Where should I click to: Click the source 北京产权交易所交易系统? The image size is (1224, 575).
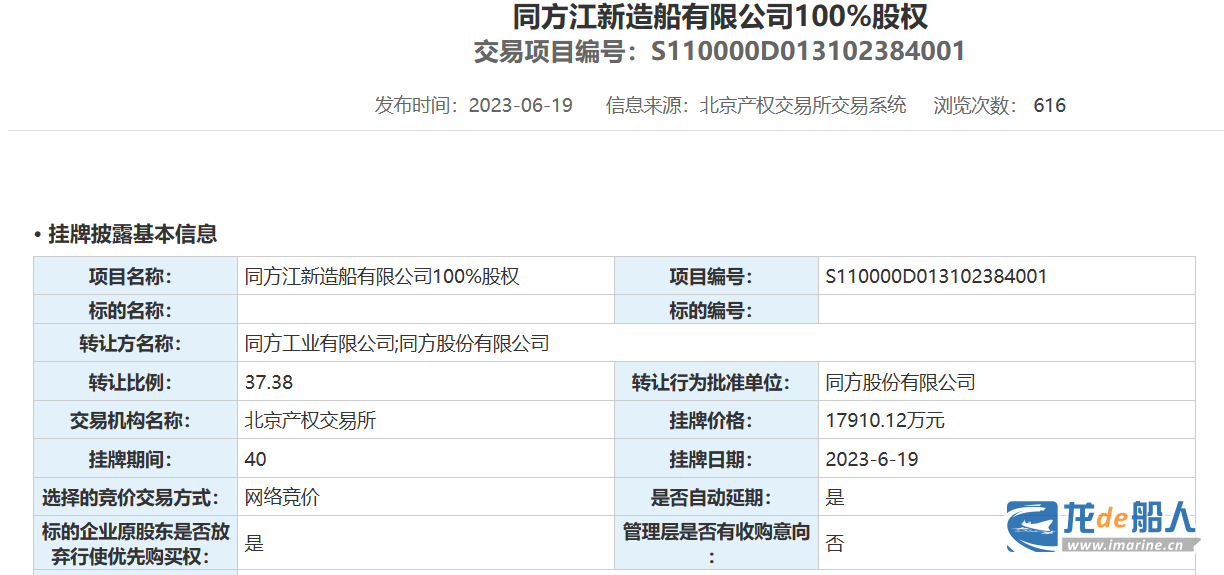[803, 105]
